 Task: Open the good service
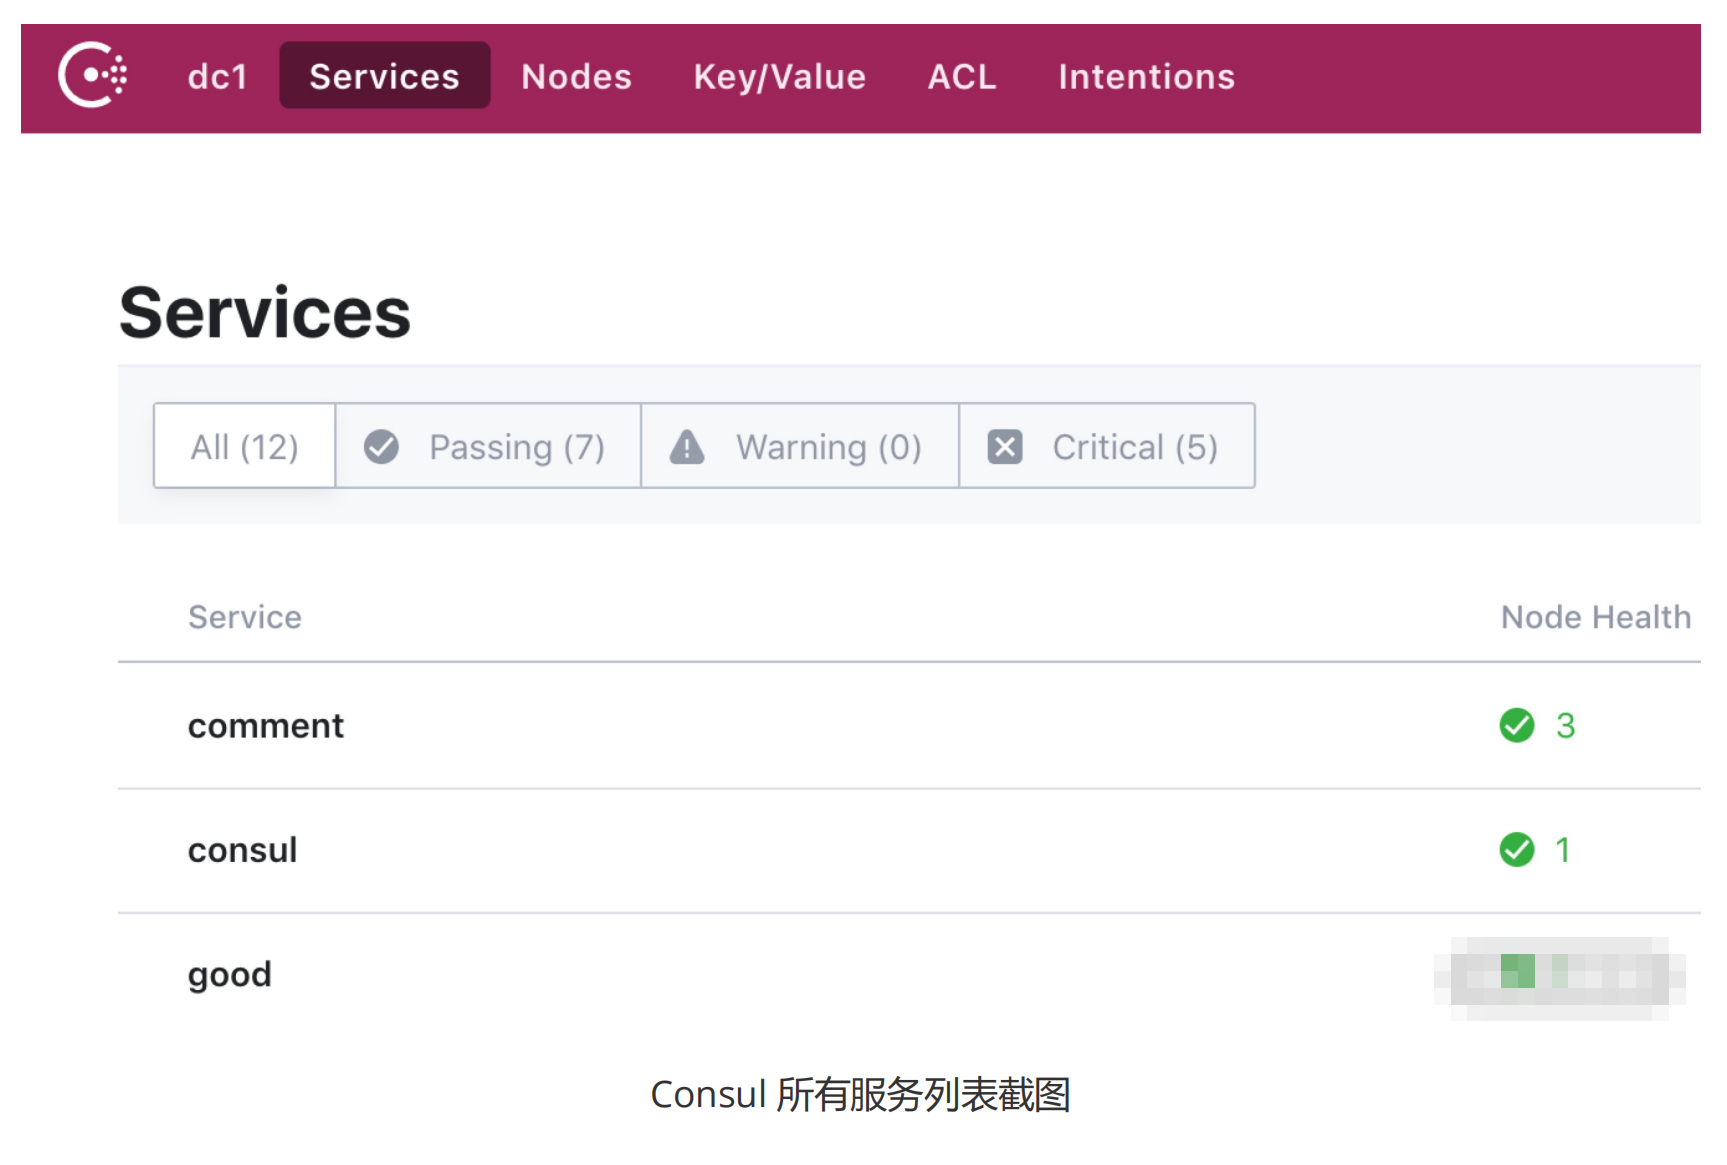230,974
